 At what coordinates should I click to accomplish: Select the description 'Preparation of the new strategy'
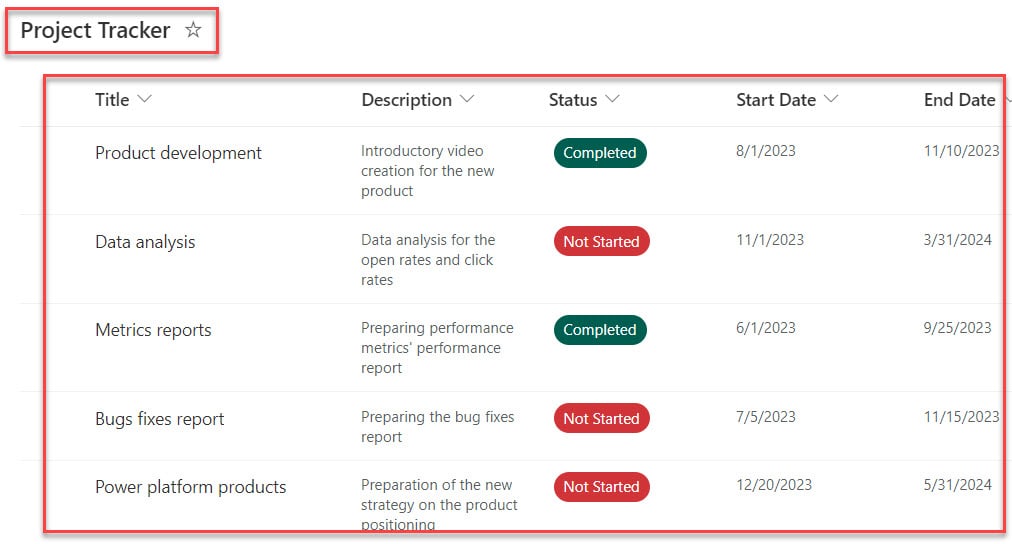click(439, 504)
